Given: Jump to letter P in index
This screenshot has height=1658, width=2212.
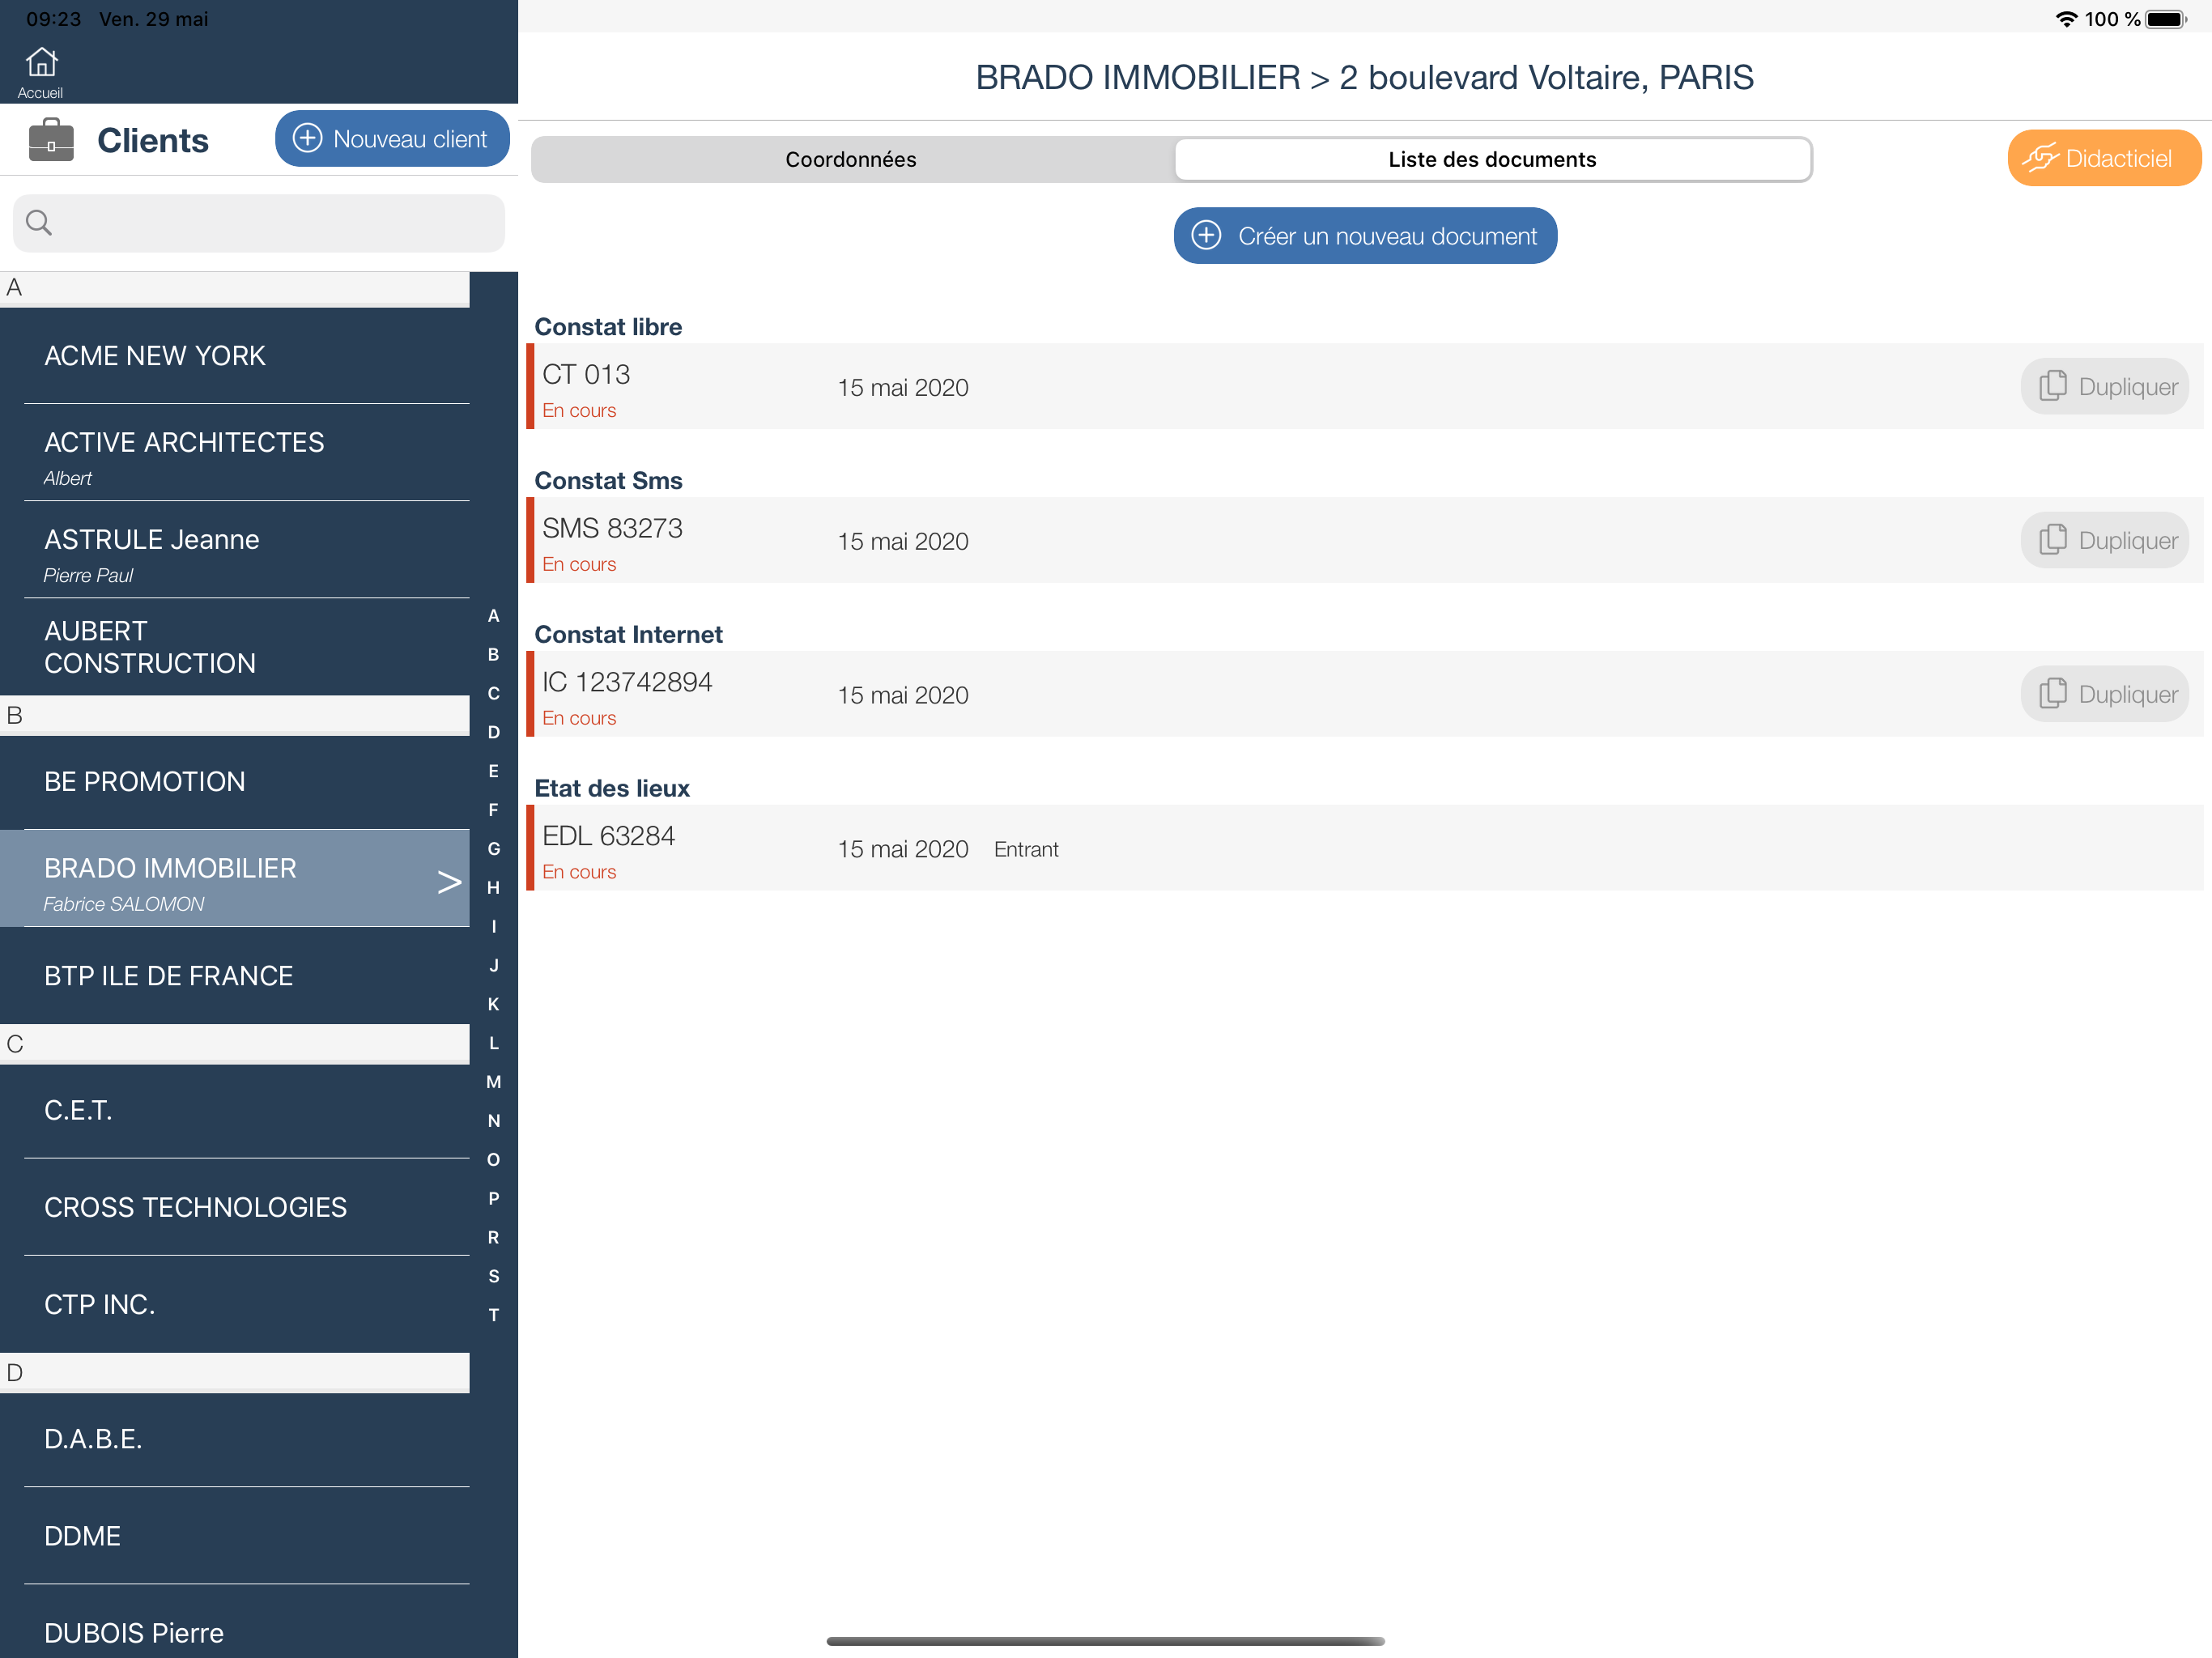Looking at the screenshot, I should (494, 1199).
